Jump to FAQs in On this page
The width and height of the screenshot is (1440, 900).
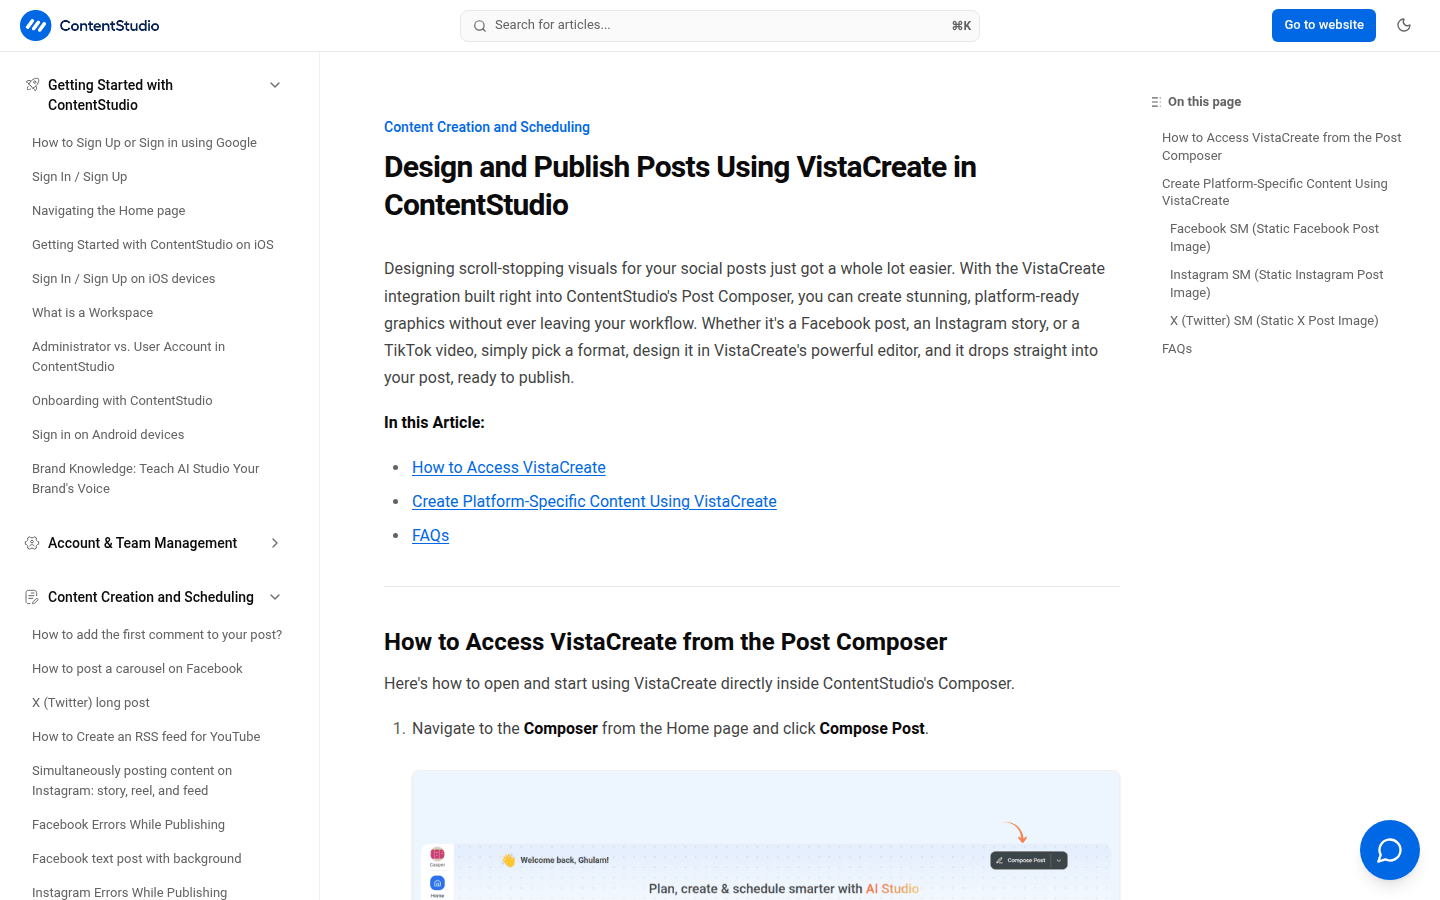click(1177, 349)
